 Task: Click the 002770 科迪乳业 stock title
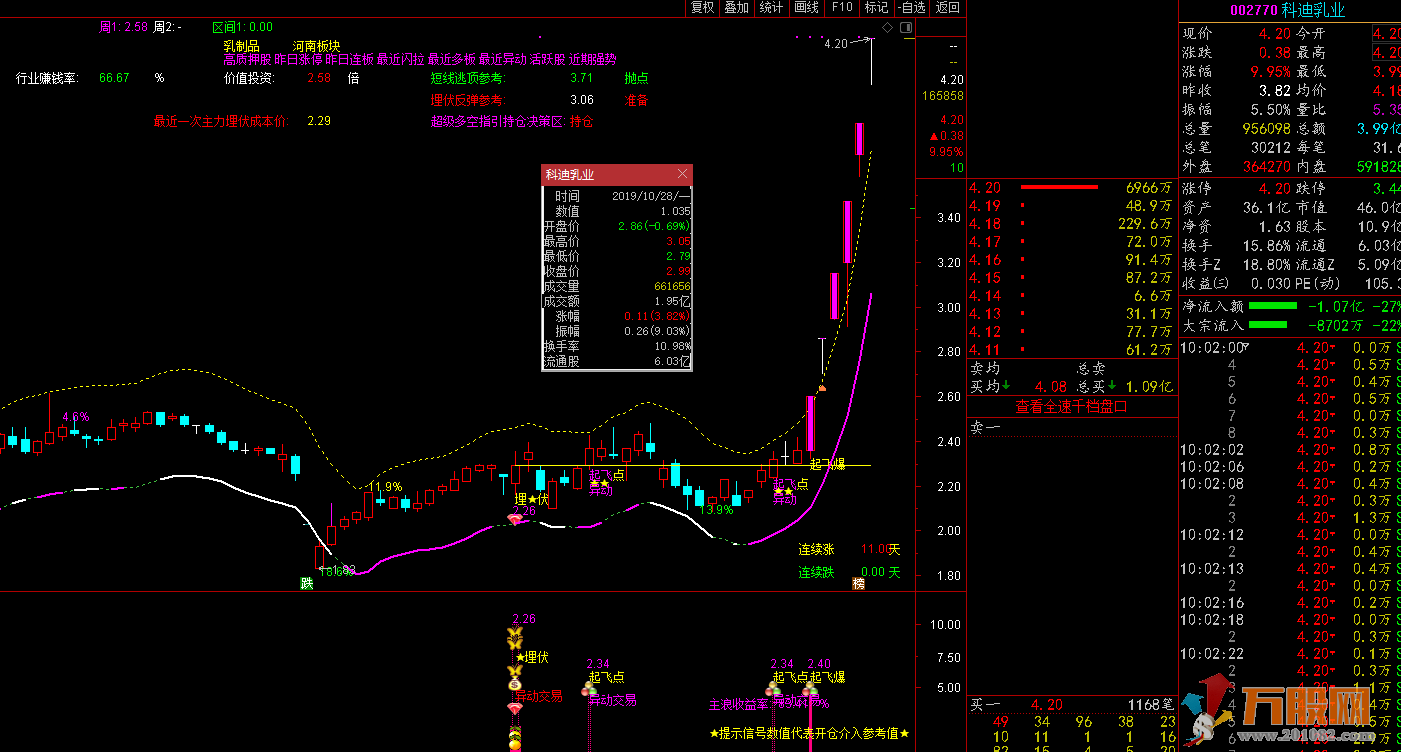coord(1287,10)
